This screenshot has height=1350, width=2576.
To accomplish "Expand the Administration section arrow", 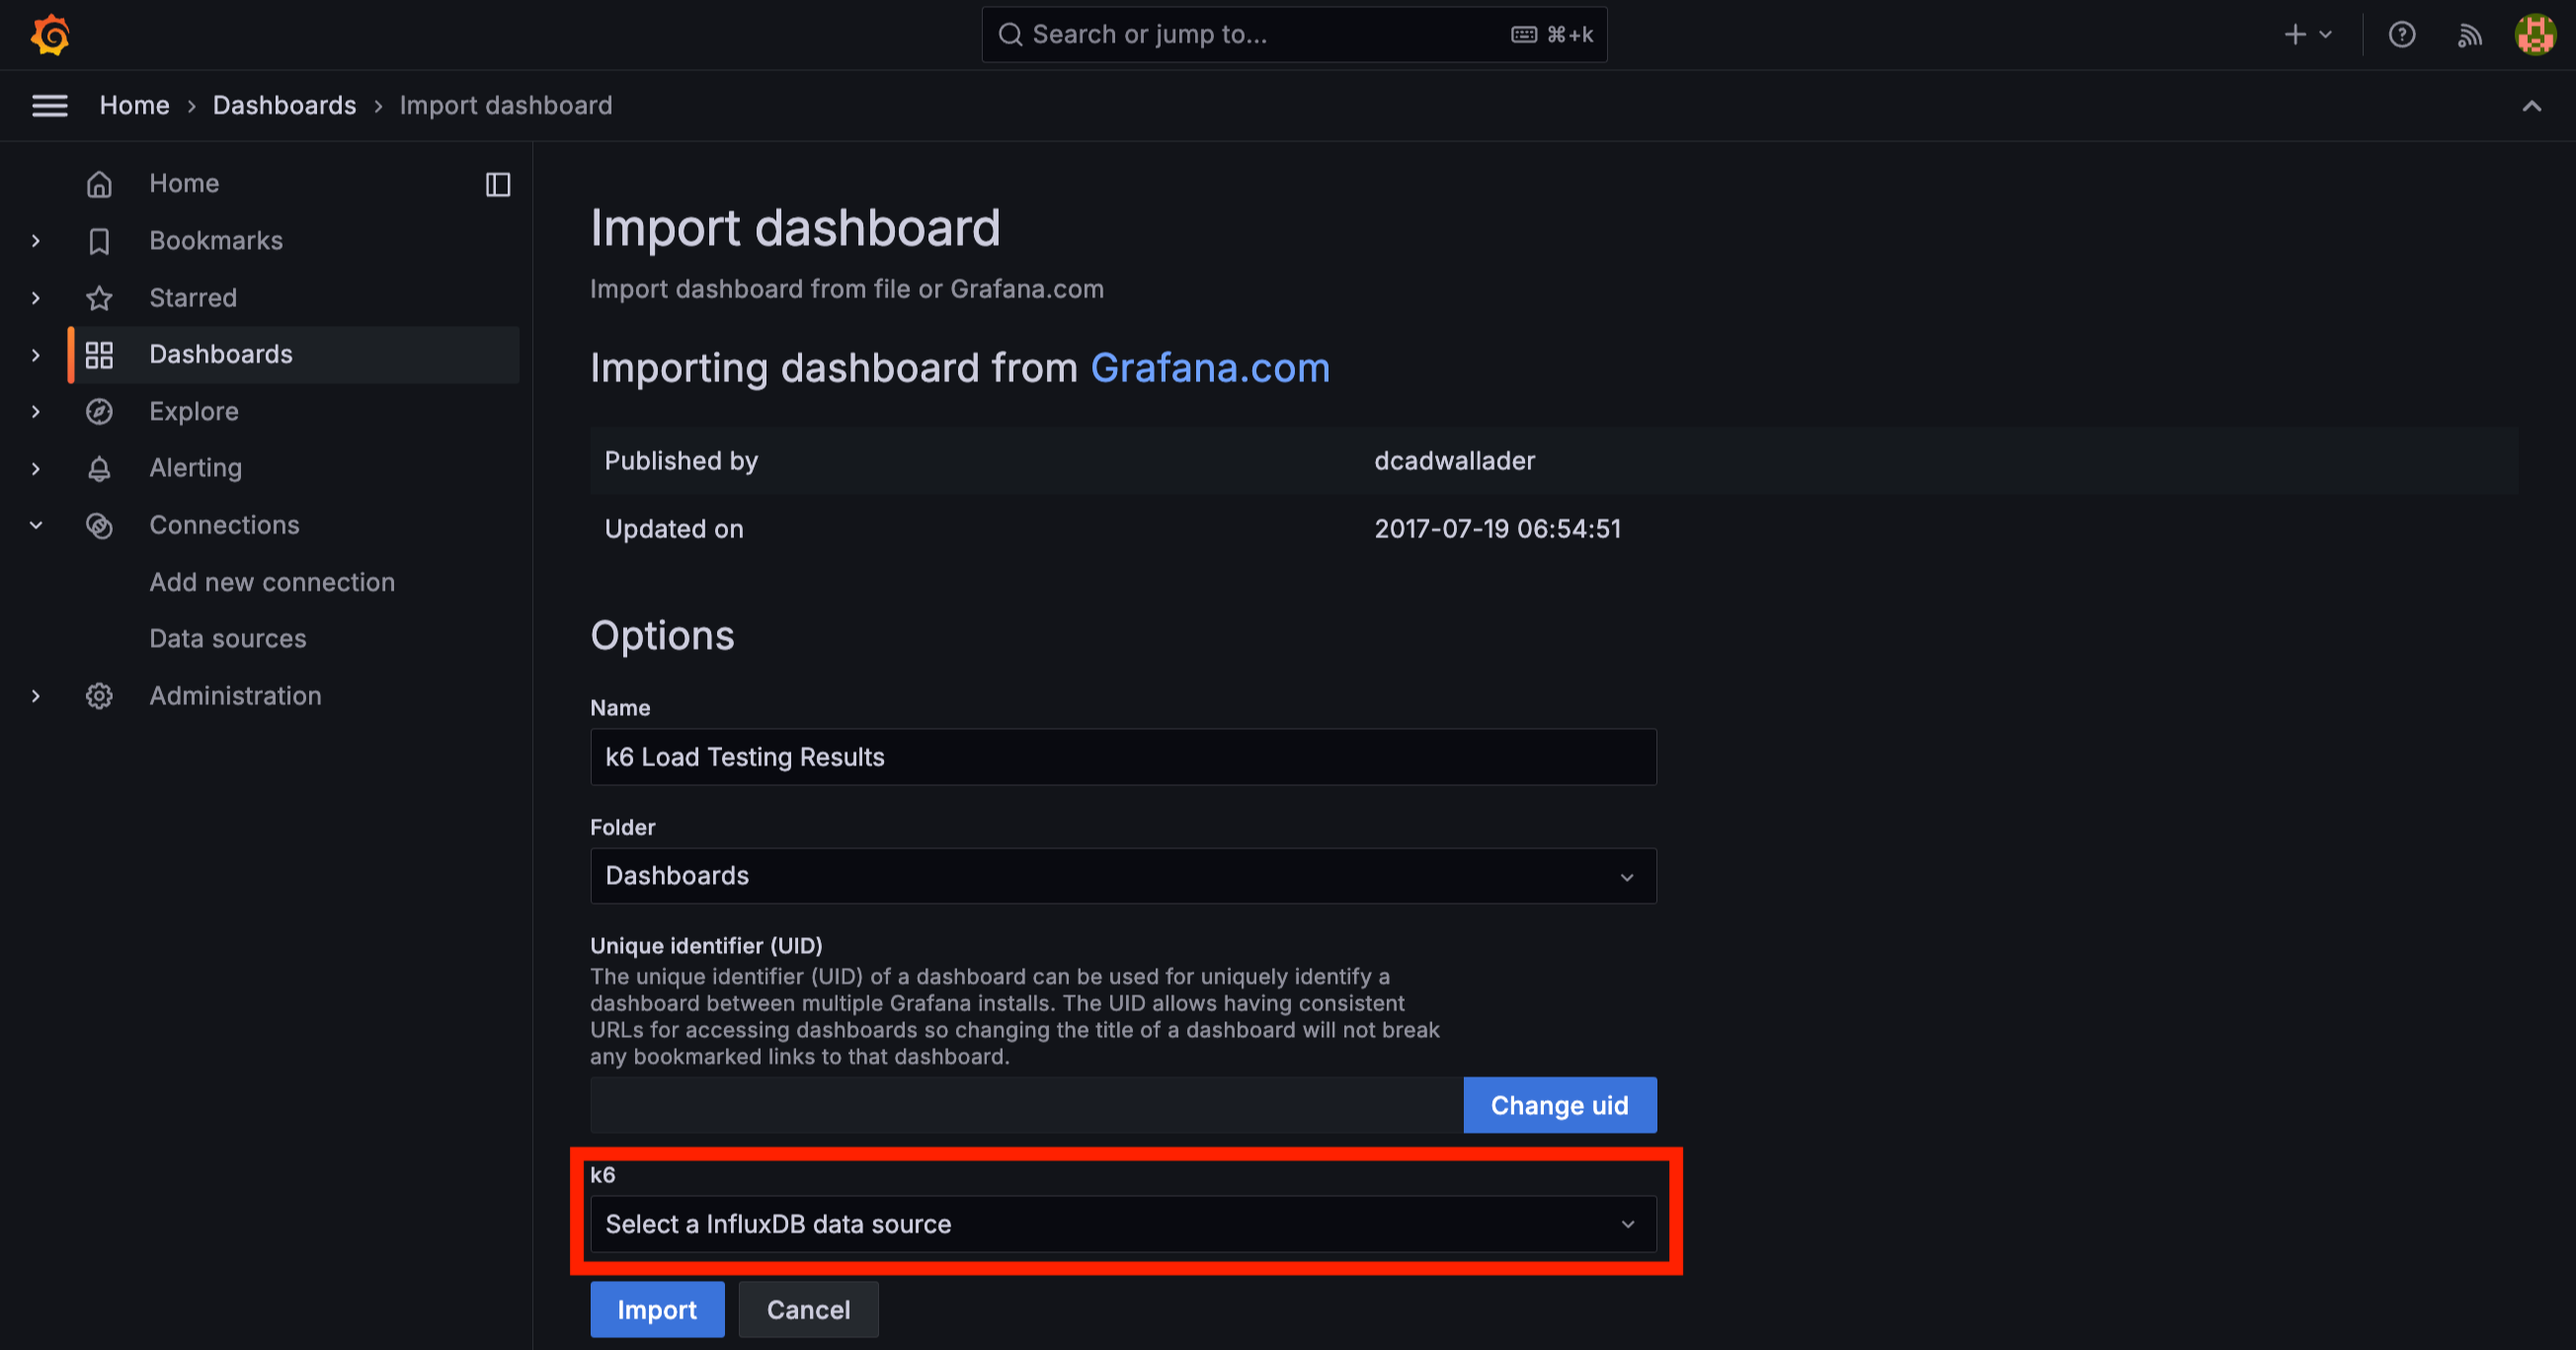I will click(36, 696).
